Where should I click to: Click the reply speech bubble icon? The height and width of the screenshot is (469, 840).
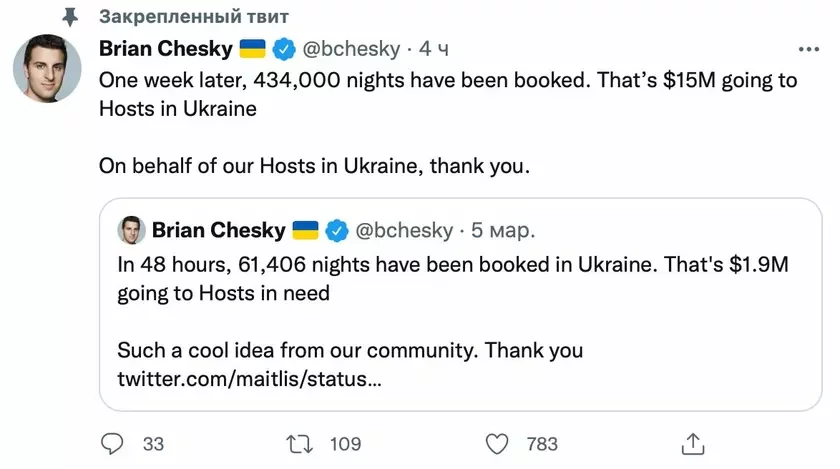[115, 442]
